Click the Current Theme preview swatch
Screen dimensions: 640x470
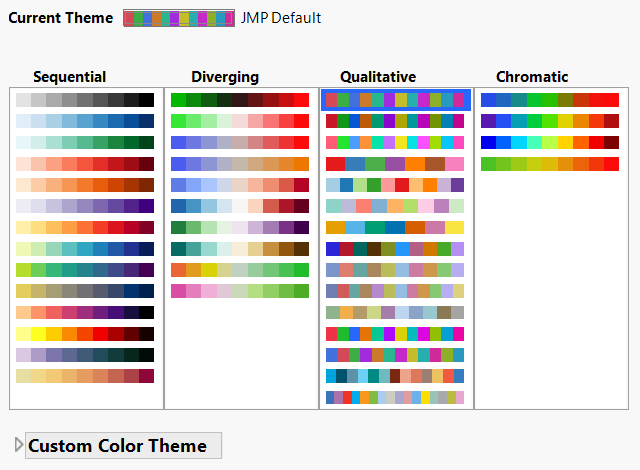(180, 19)
